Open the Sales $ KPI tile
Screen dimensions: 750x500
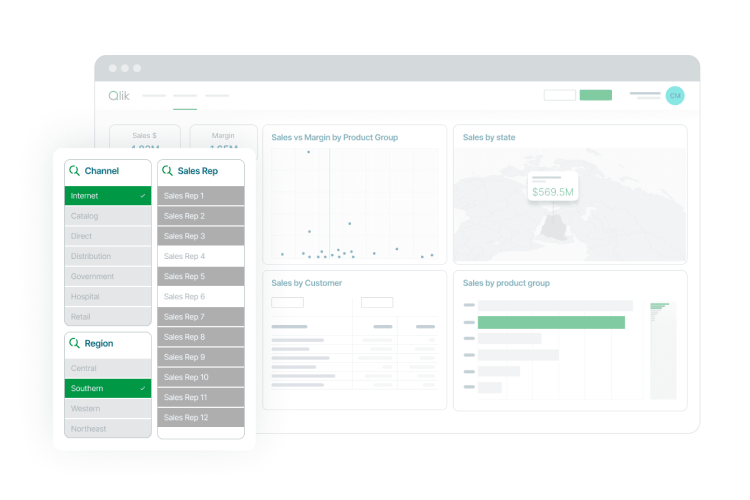145,138
